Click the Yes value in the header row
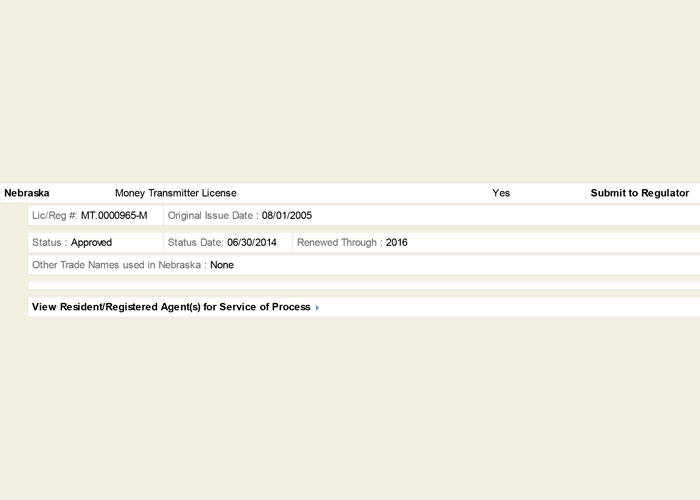 [x=501, y=193]
